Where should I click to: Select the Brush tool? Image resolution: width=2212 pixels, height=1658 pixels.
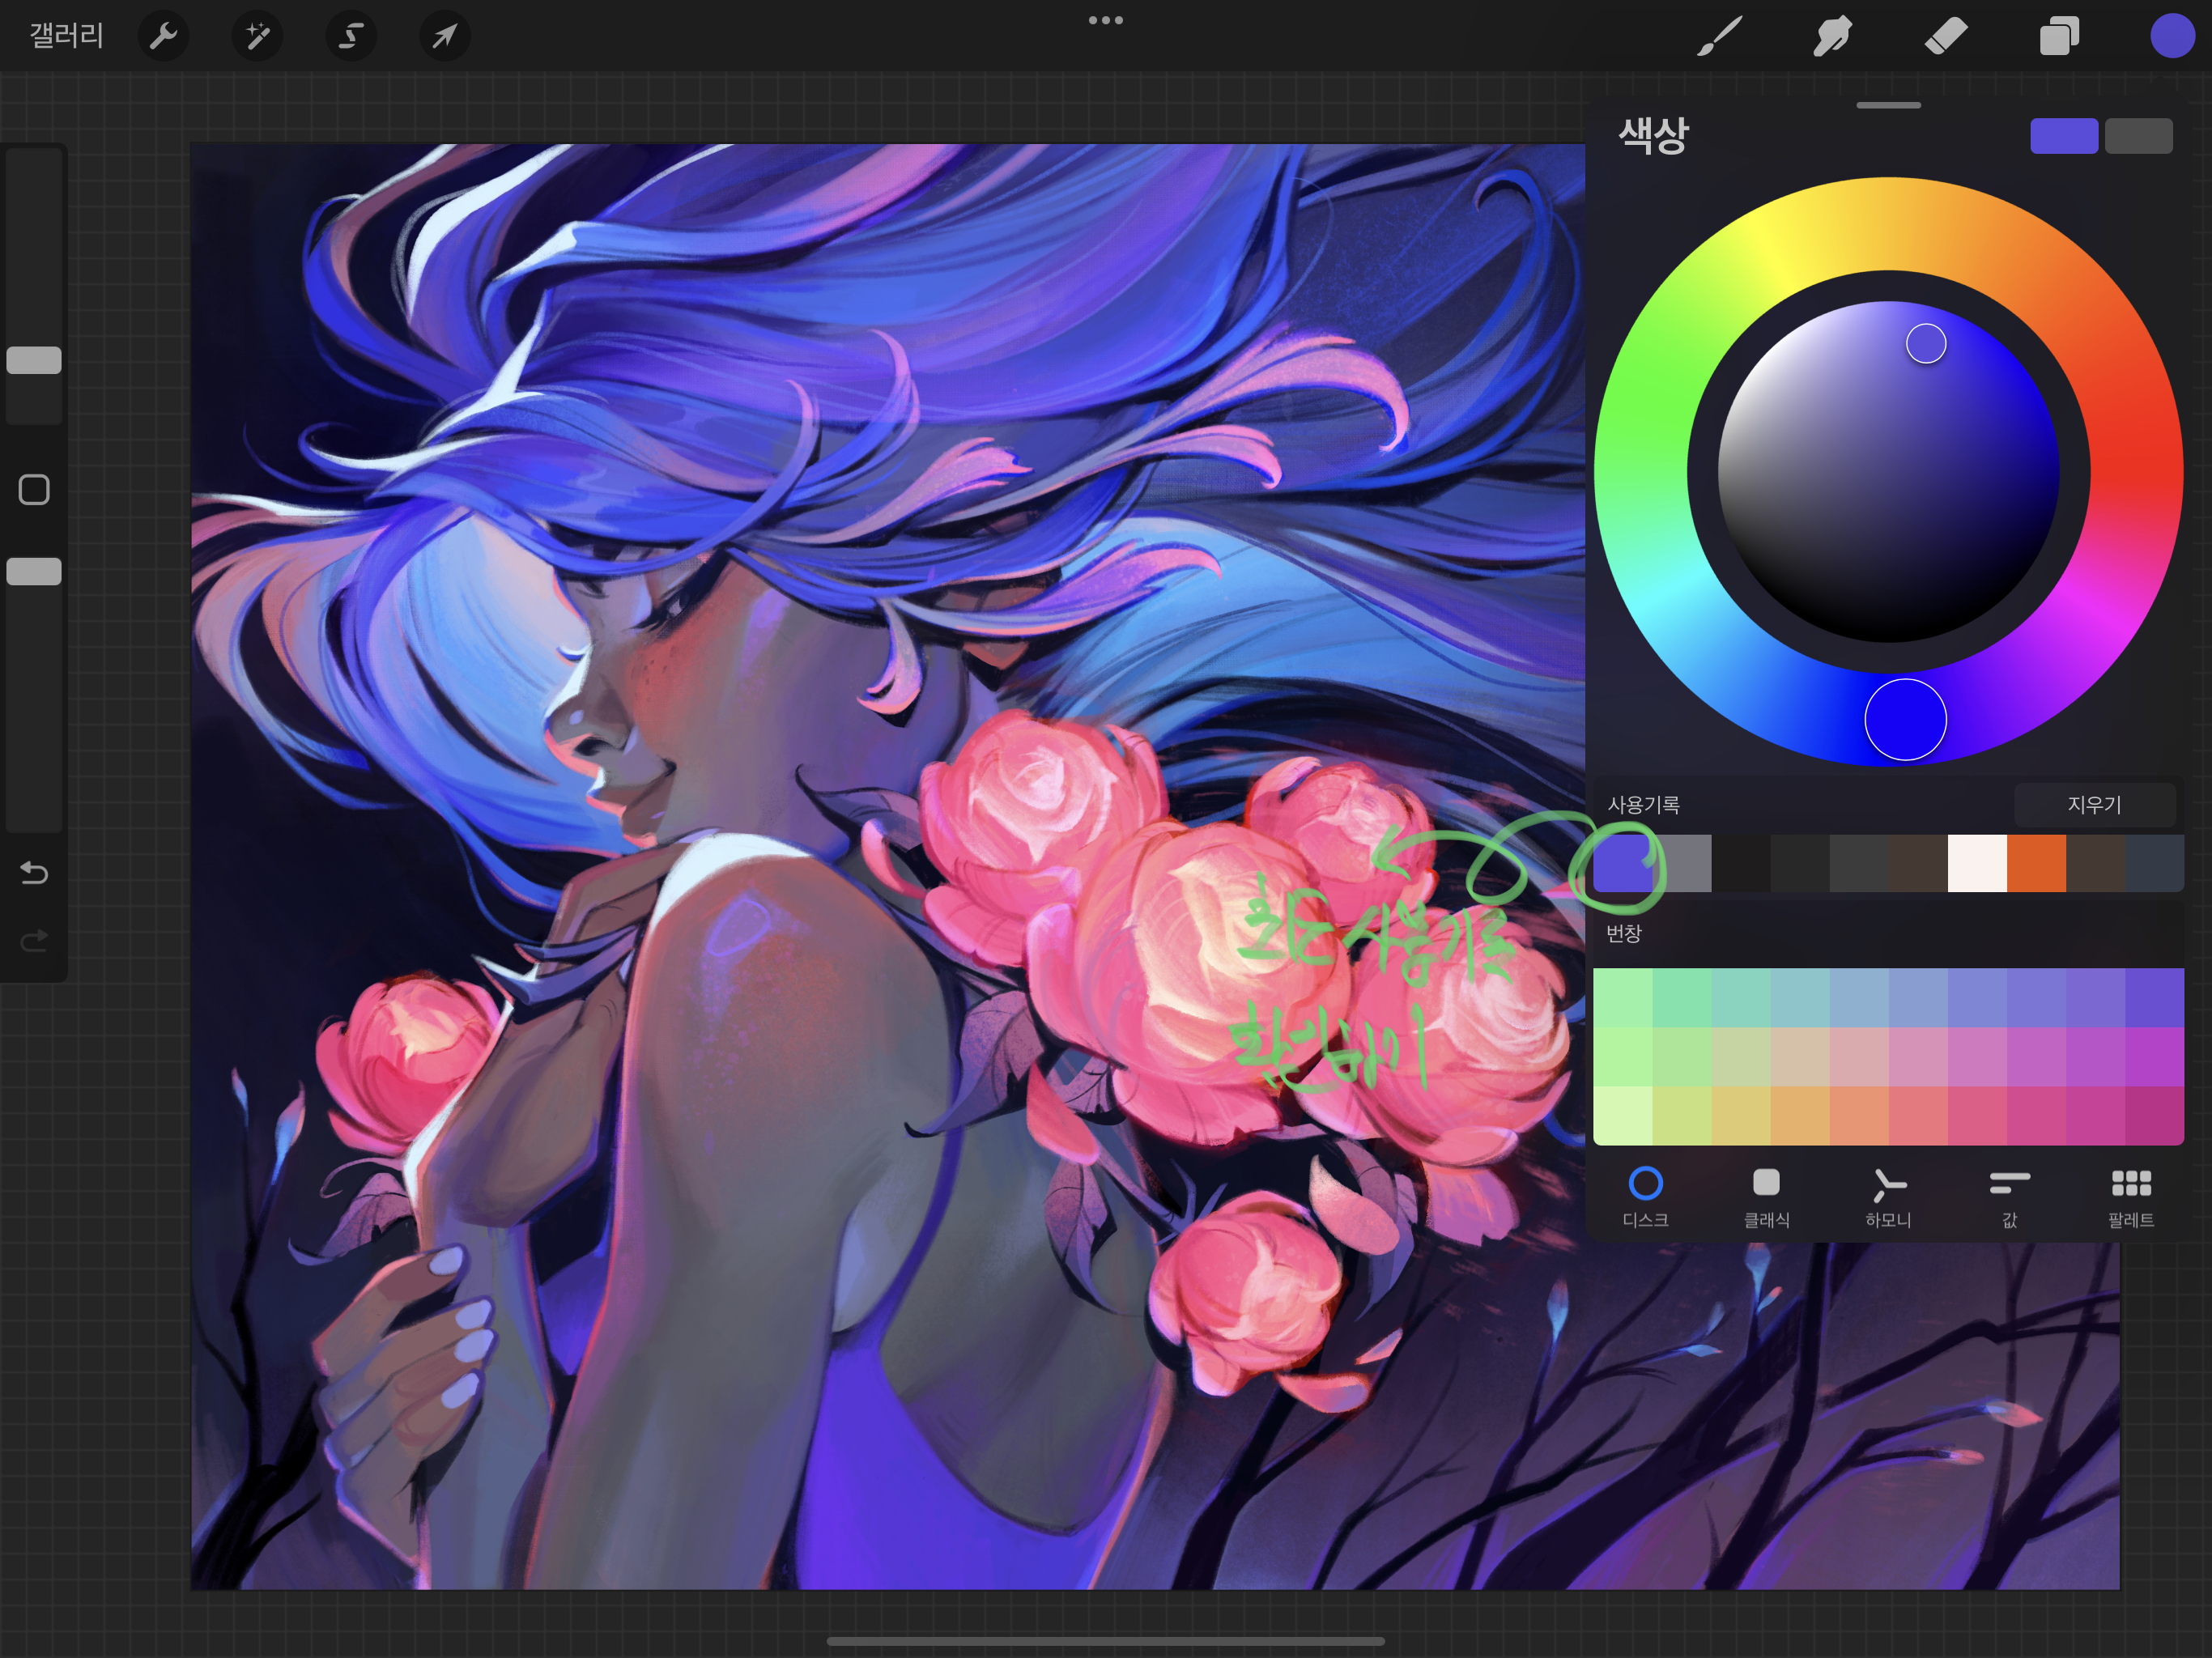(x=1719, y=37)
